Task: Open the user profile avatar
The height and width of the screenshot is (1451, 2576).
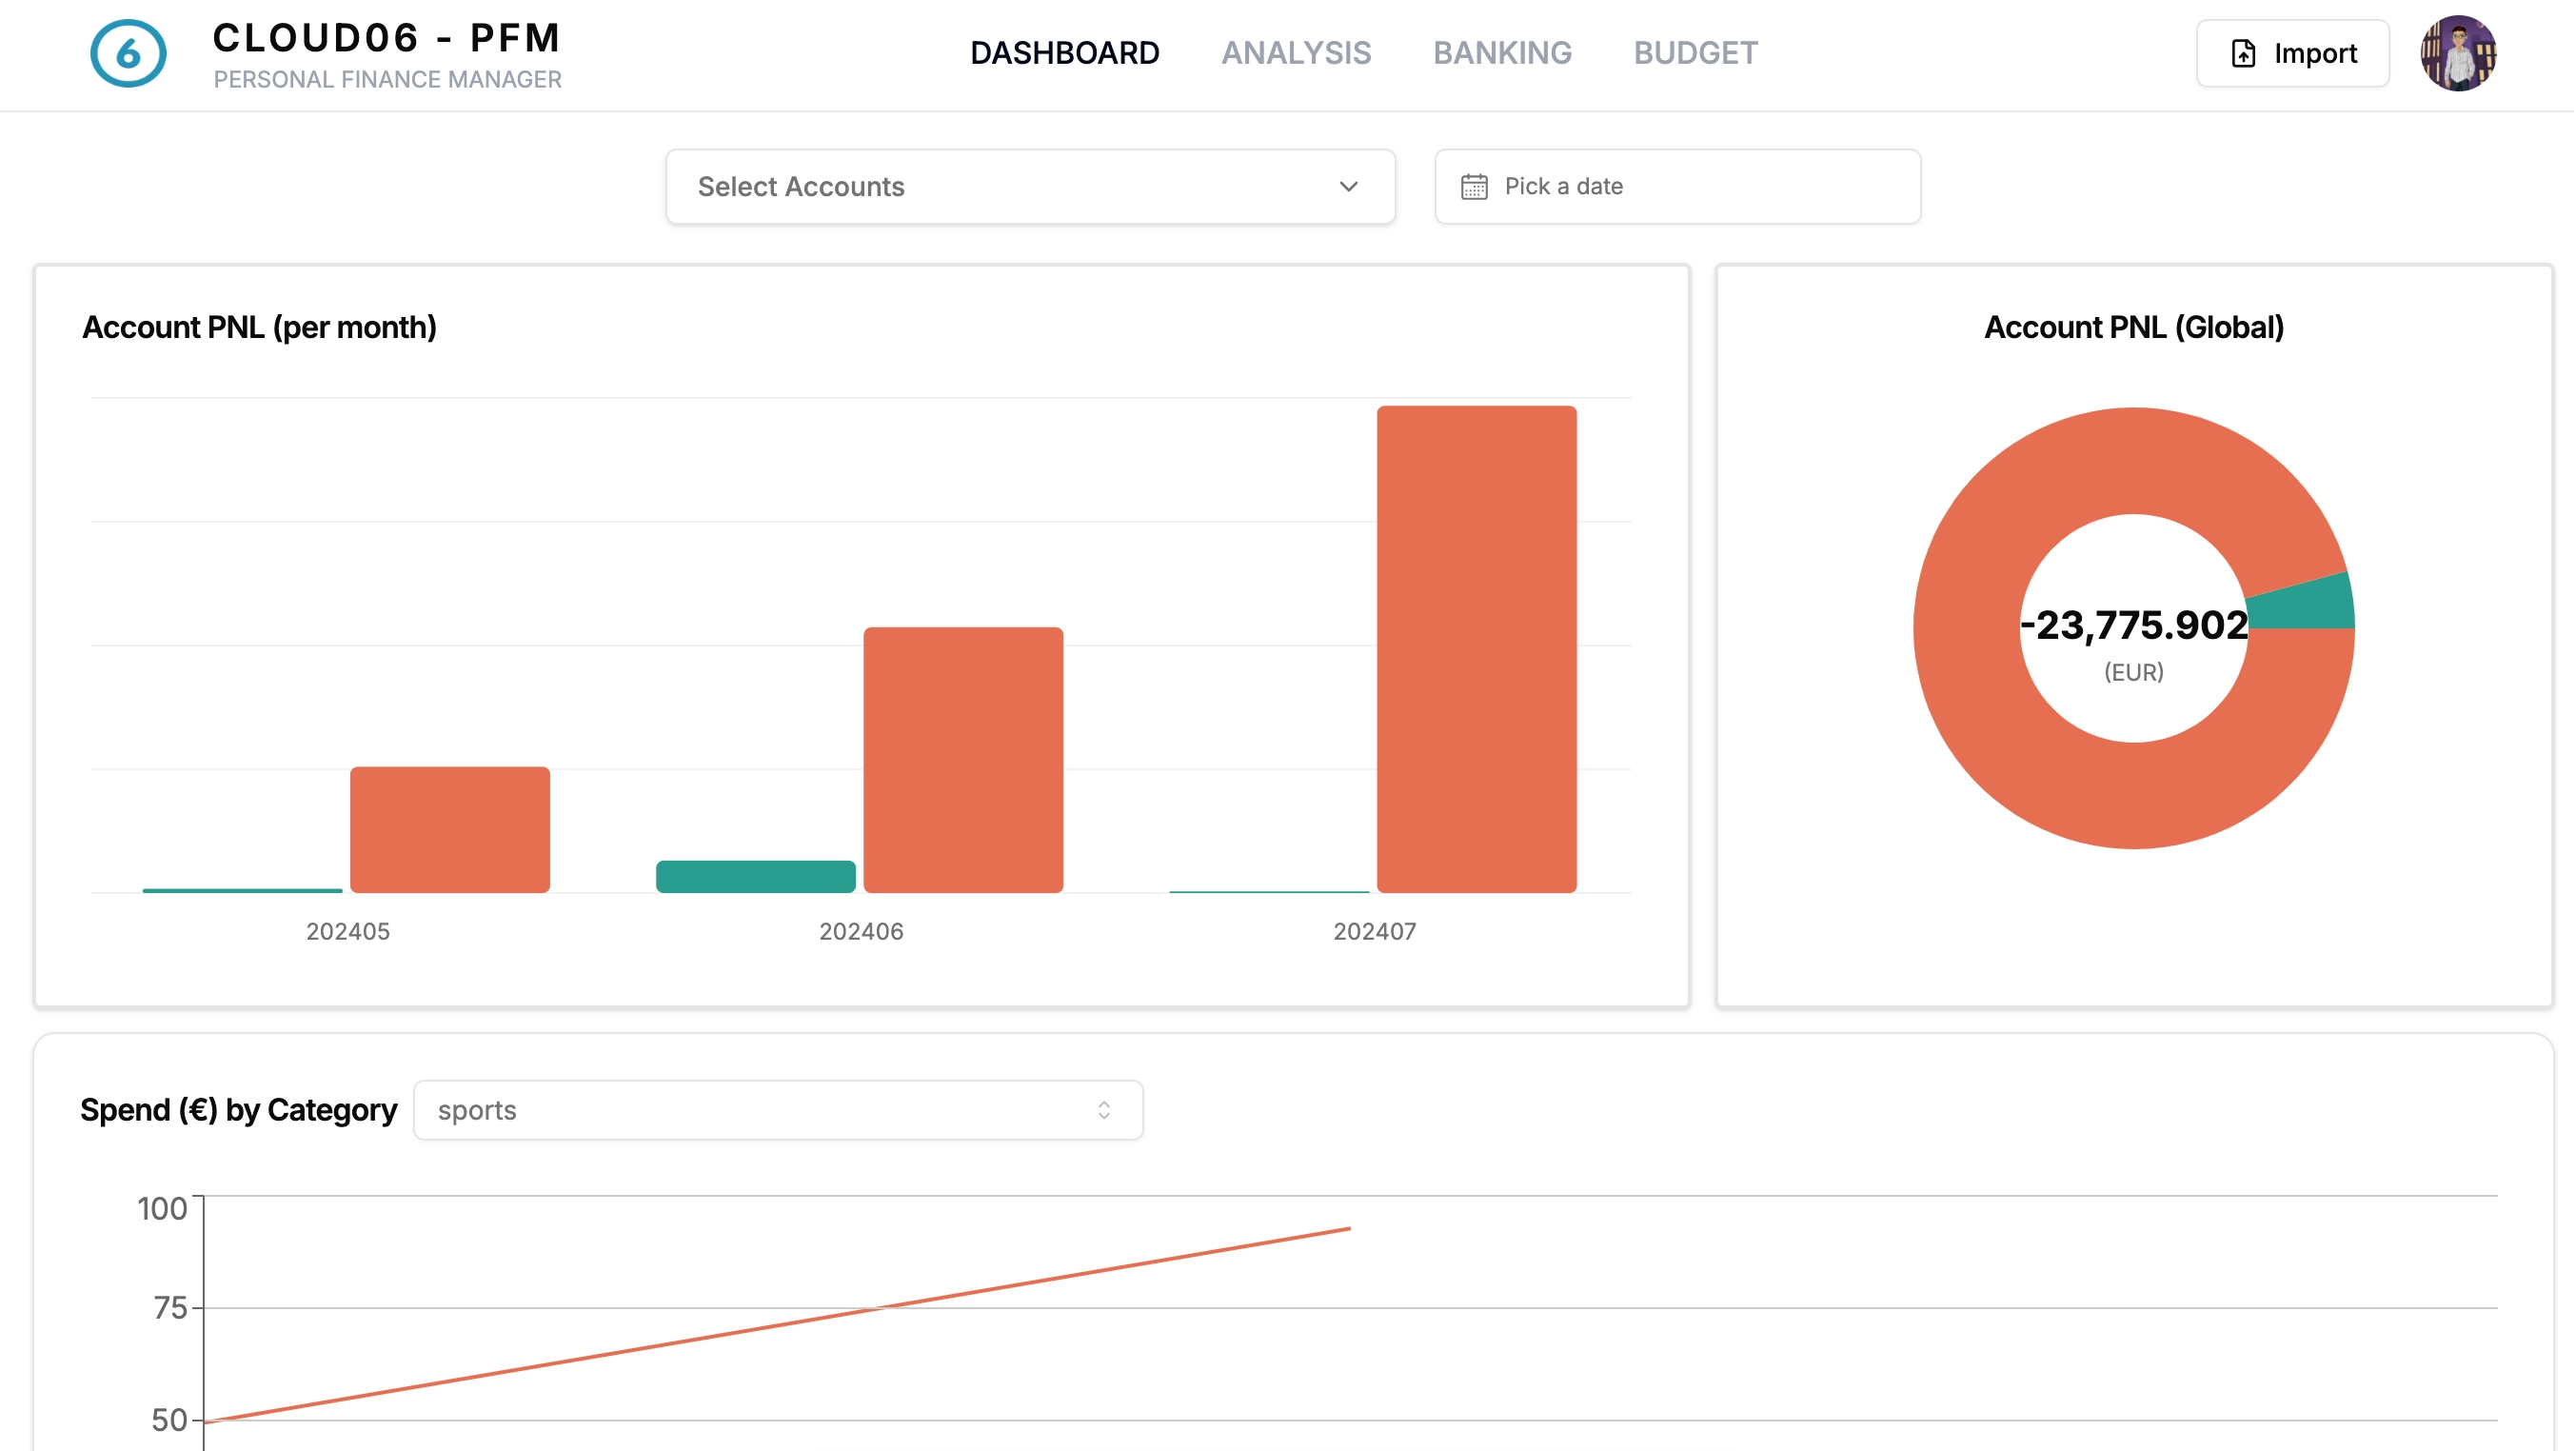Action: [2459, 53]
